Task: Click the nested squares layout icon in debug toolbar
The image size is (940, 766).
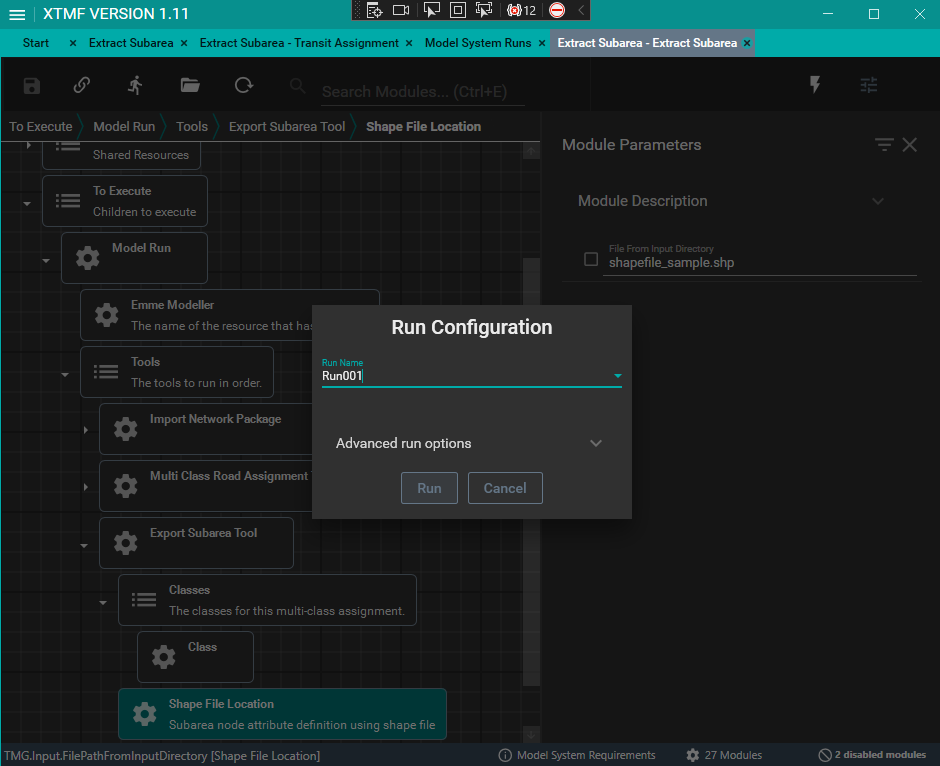Action: click(x=457, y=10)
